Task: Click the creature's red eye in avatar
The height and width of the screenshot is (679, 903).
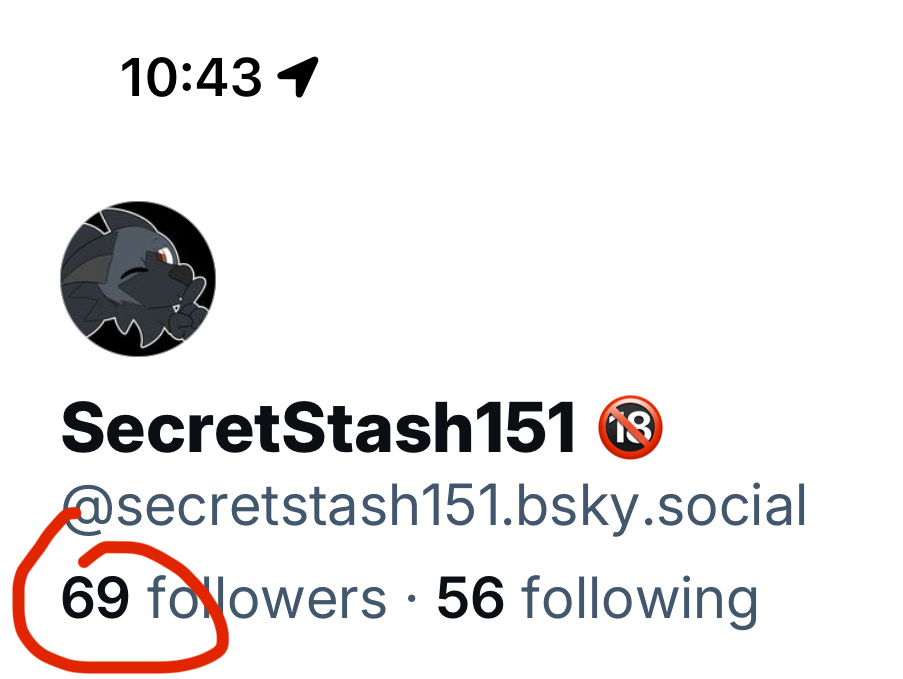Action: coord(164,255)
